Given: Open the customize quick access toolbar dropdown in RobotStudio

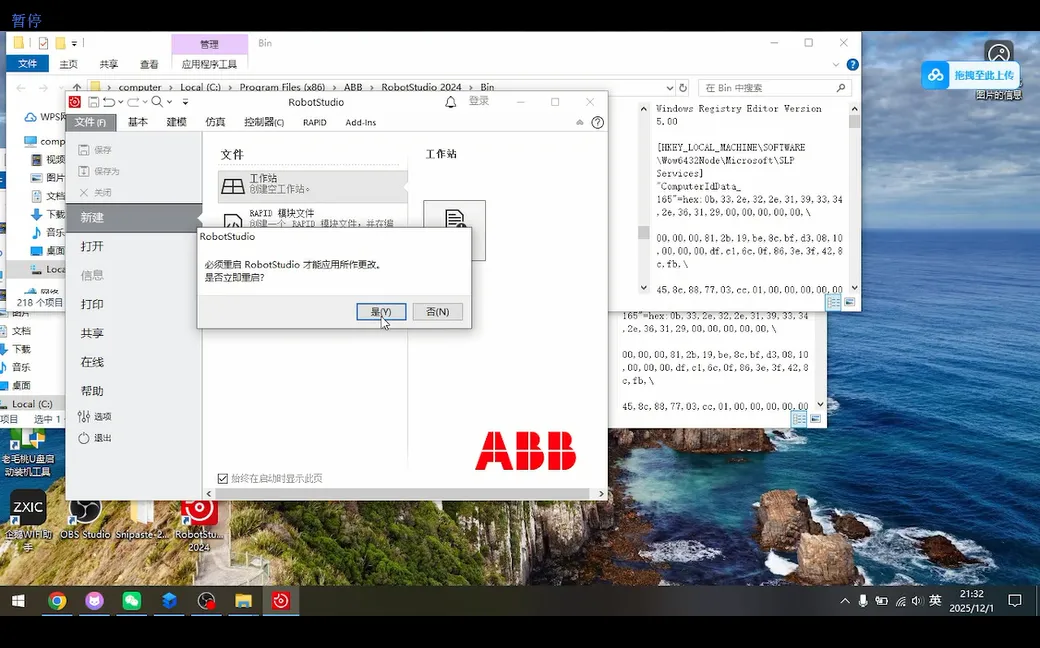Looking at the screenshot, I should (x=185, y=101).
